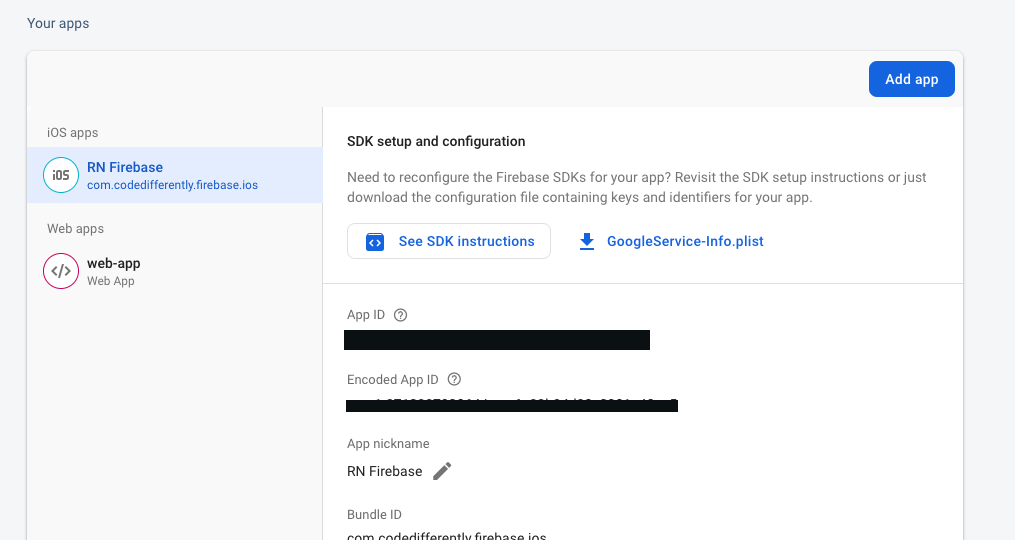Click the "iOS apps" section label
The image size is (1015, 540).
tap(72, 133)
